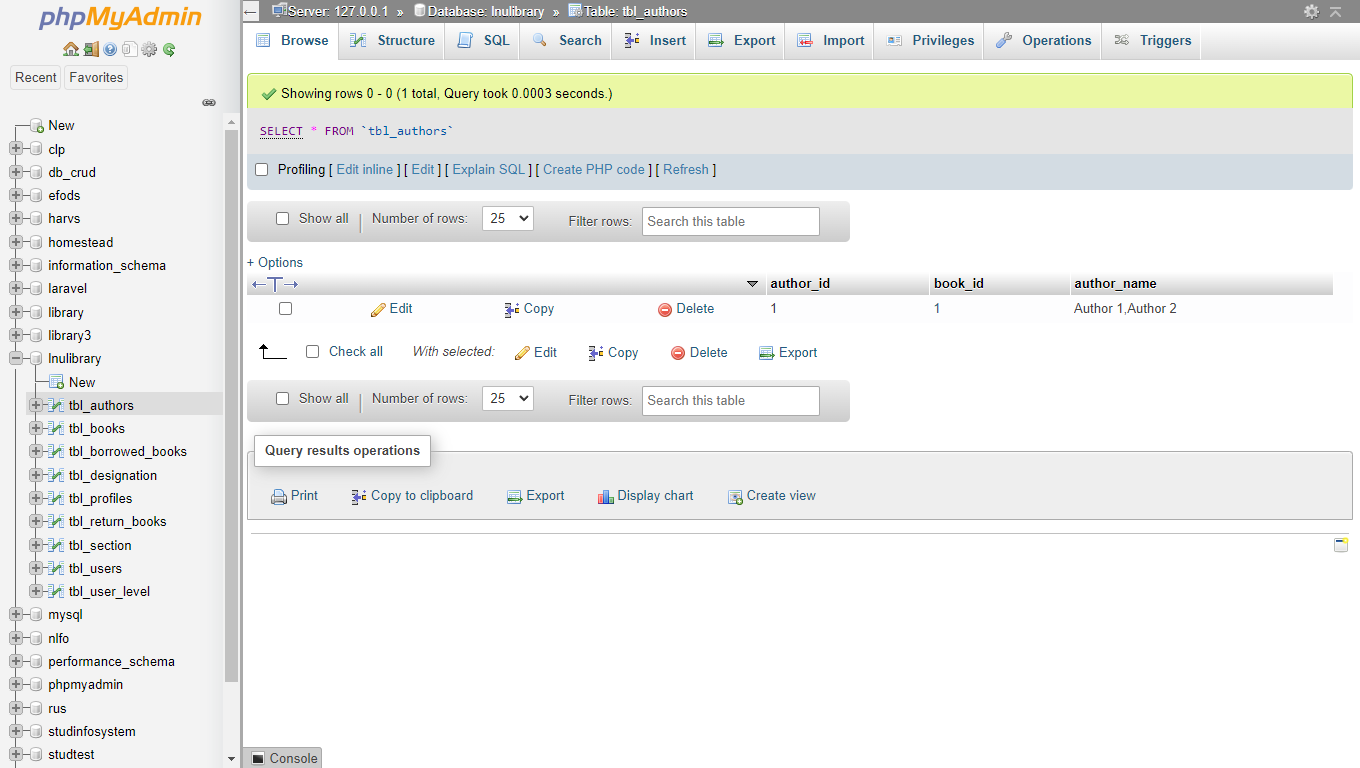Click Create PHP code link
Image resolution: width=1360 pixels, height=768 pixels.
594,170
